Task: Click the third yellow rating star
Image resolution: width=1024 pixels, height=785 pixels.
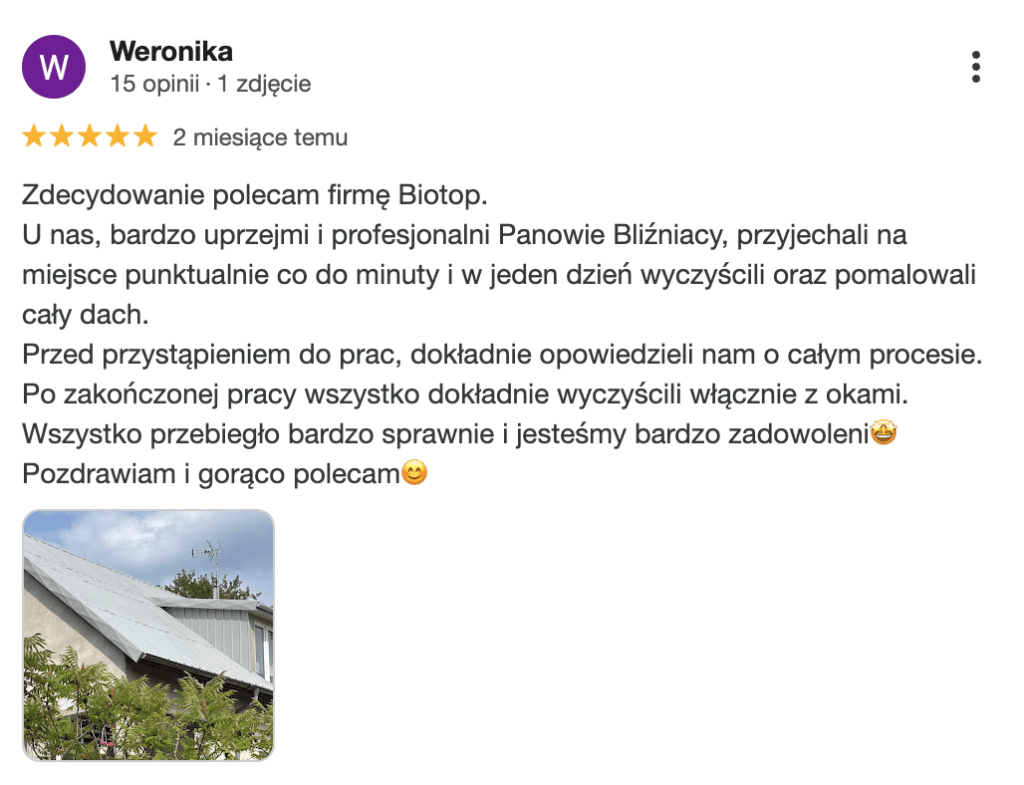Action: click(90, 137)
